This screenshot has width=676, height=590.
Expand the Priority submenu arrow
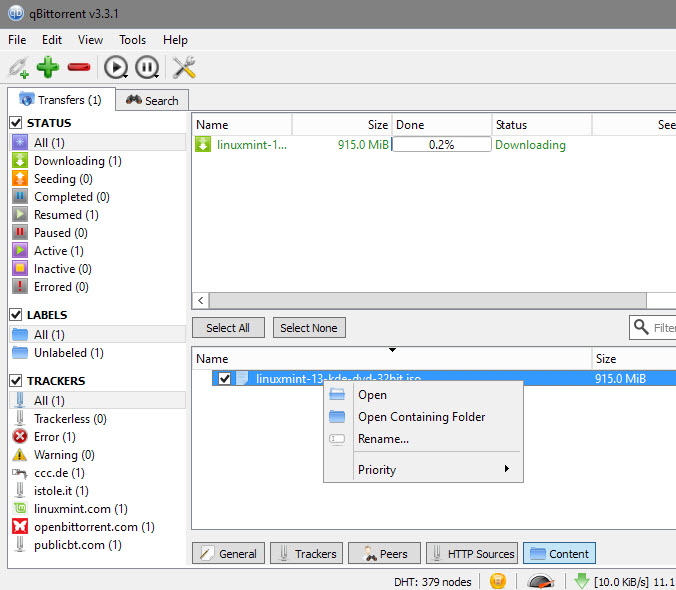pyautogui.click(x=507, y=468)
